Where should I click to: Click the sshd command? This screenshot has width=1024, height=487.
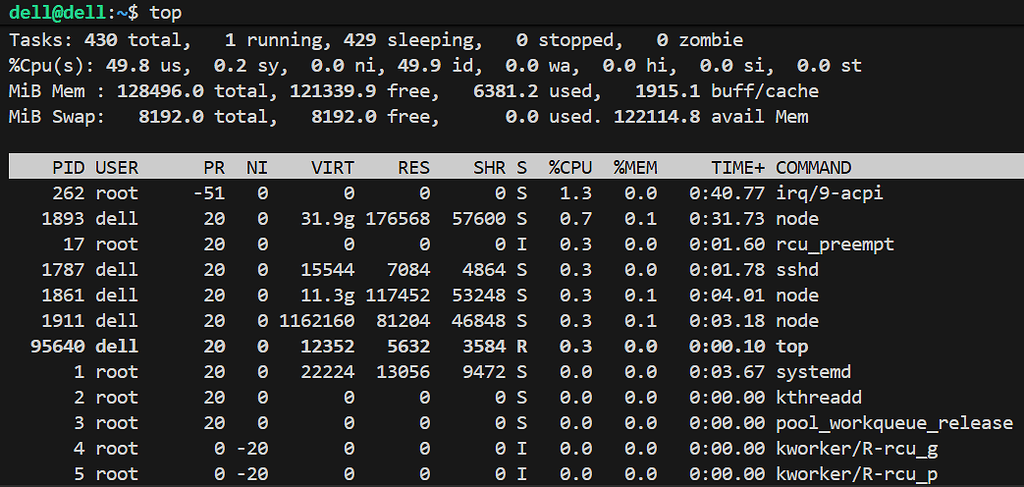tap(797, 270)
